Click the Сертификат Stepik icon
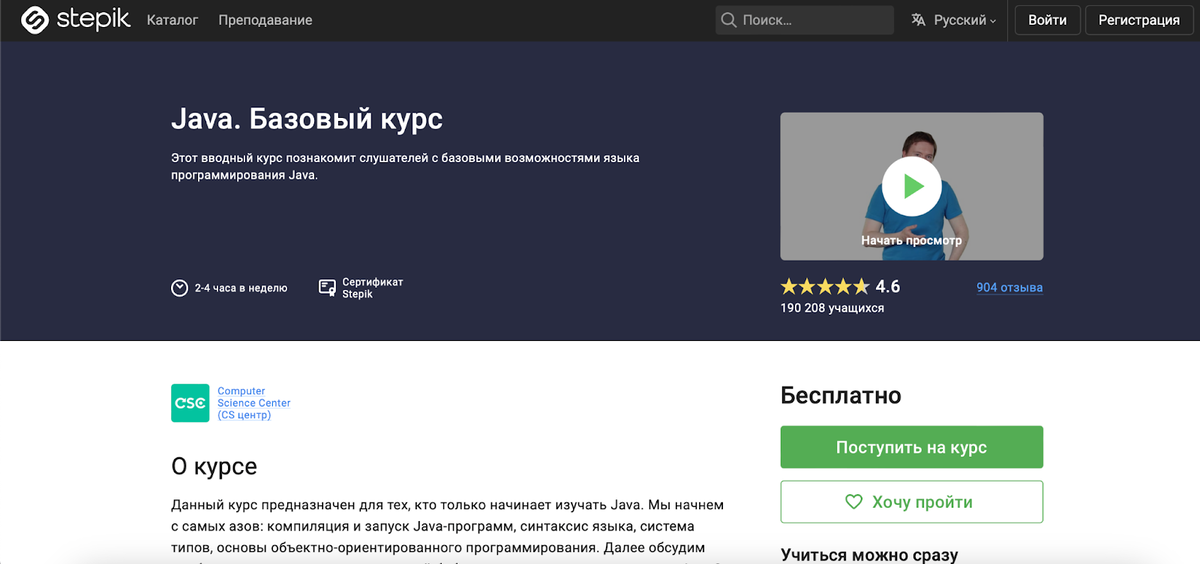The image size is (1200, 564). click(x=326, y=288)
